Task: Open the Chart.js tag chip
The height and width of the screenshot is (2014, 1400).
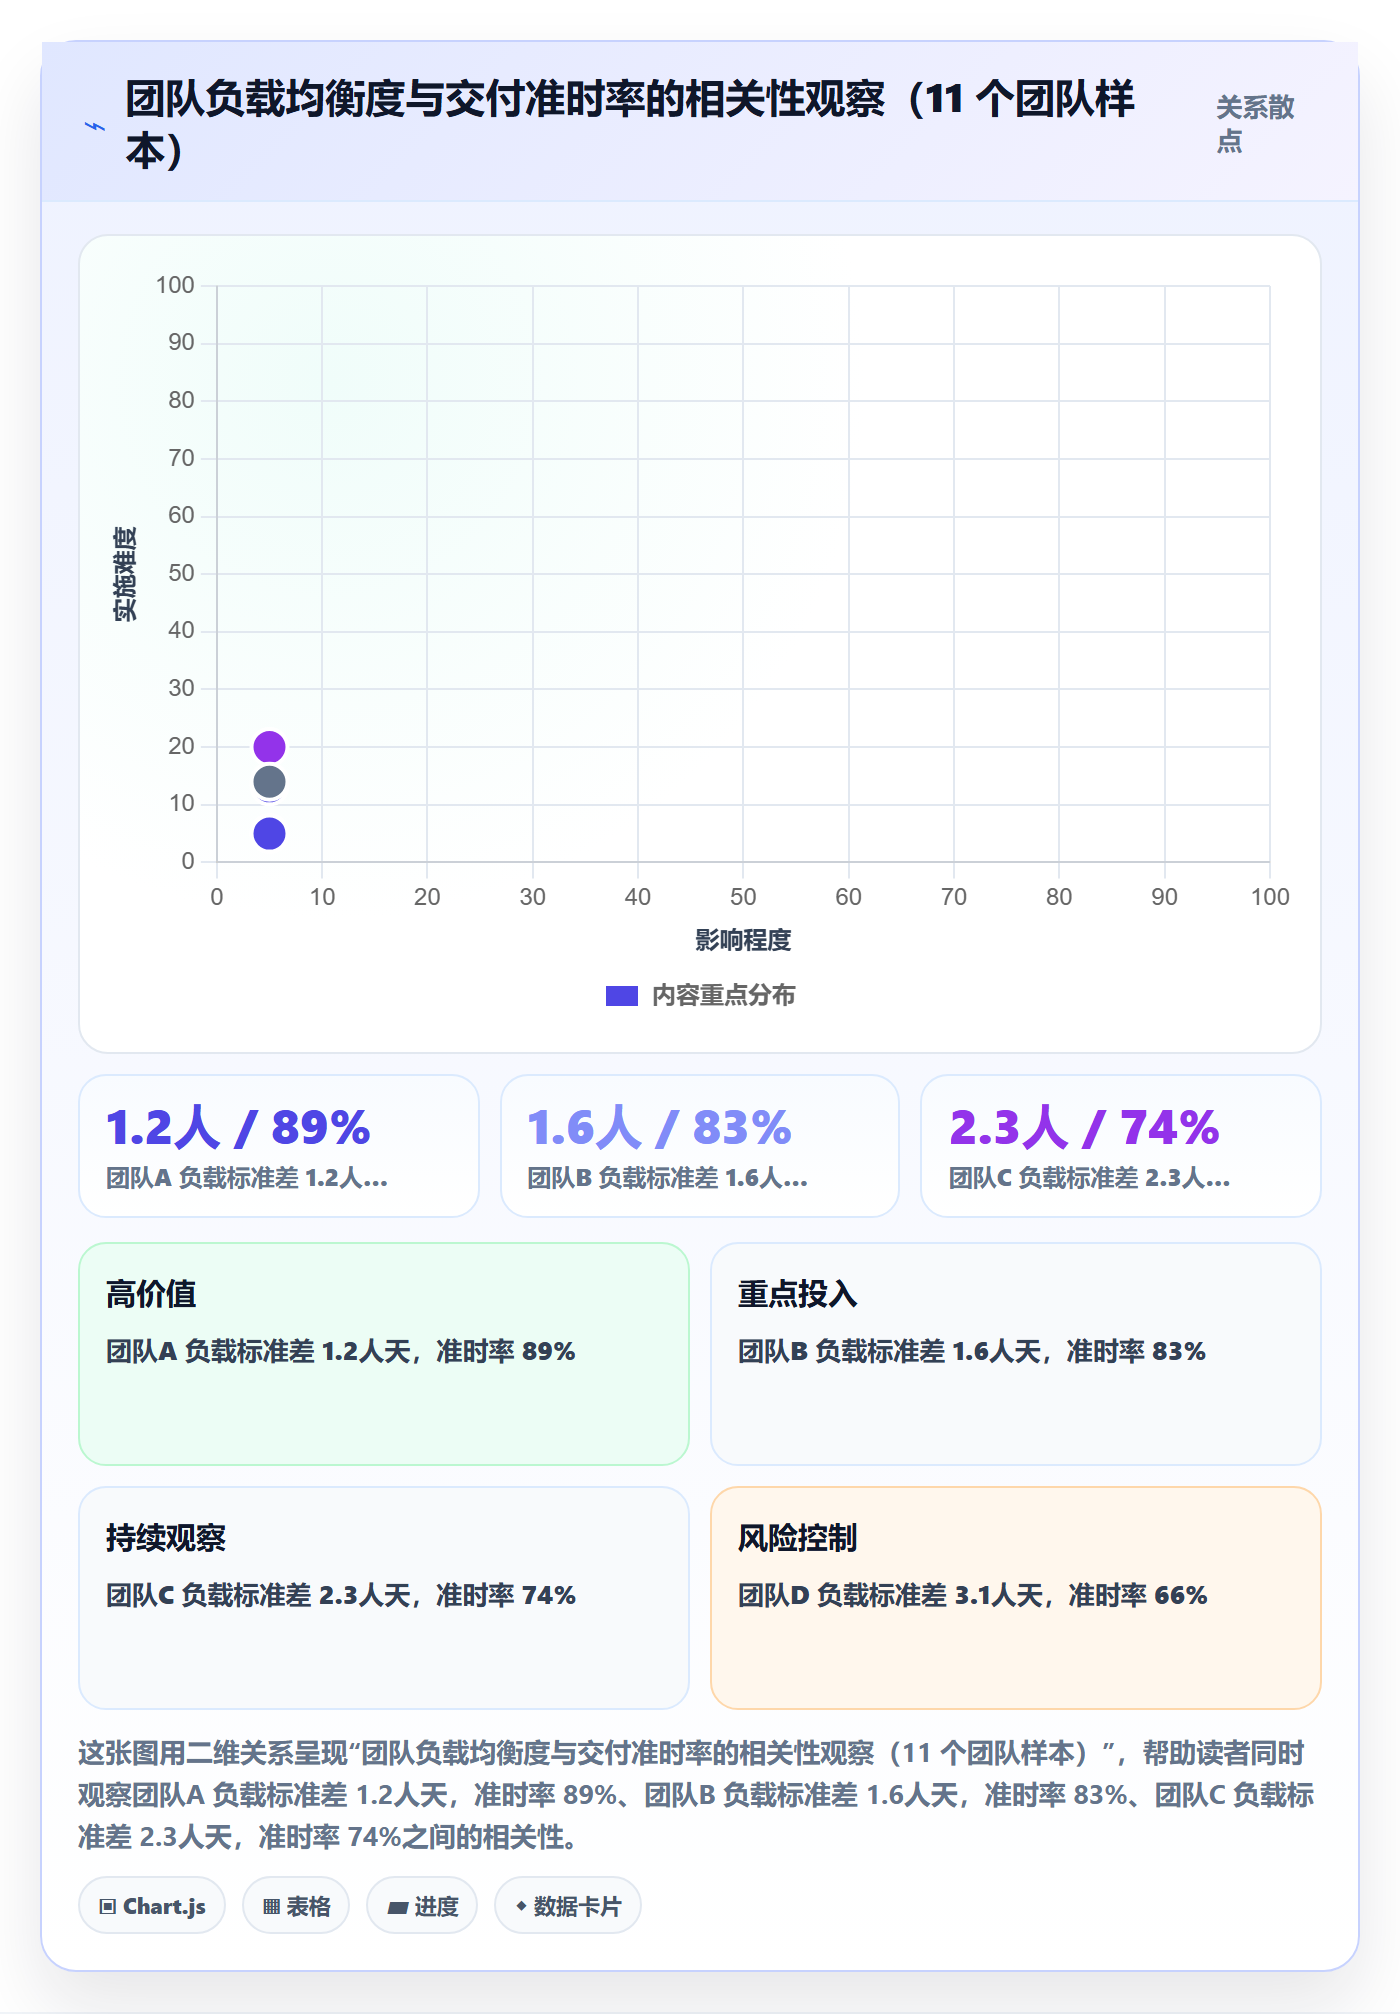Action: click(x=152, y=1906)
